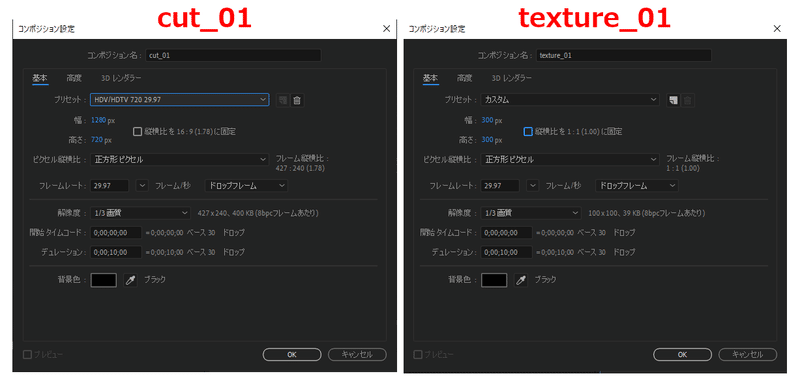This screenshot has height=385, width=800.
Task: Switch to 3D レンダラー tab in cut_01 dialog
Action: point(121,78)
